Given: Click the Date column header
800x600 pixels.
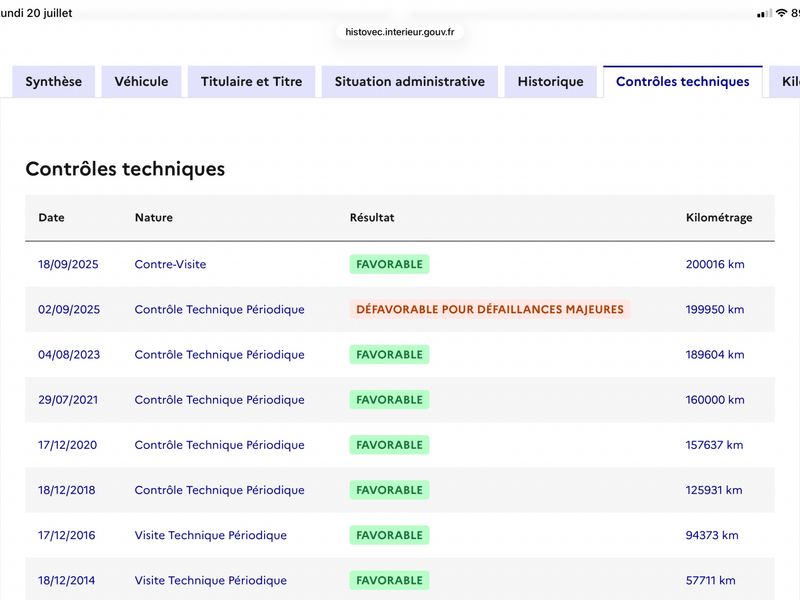Looking at the screenshot, I should [52, 217].
